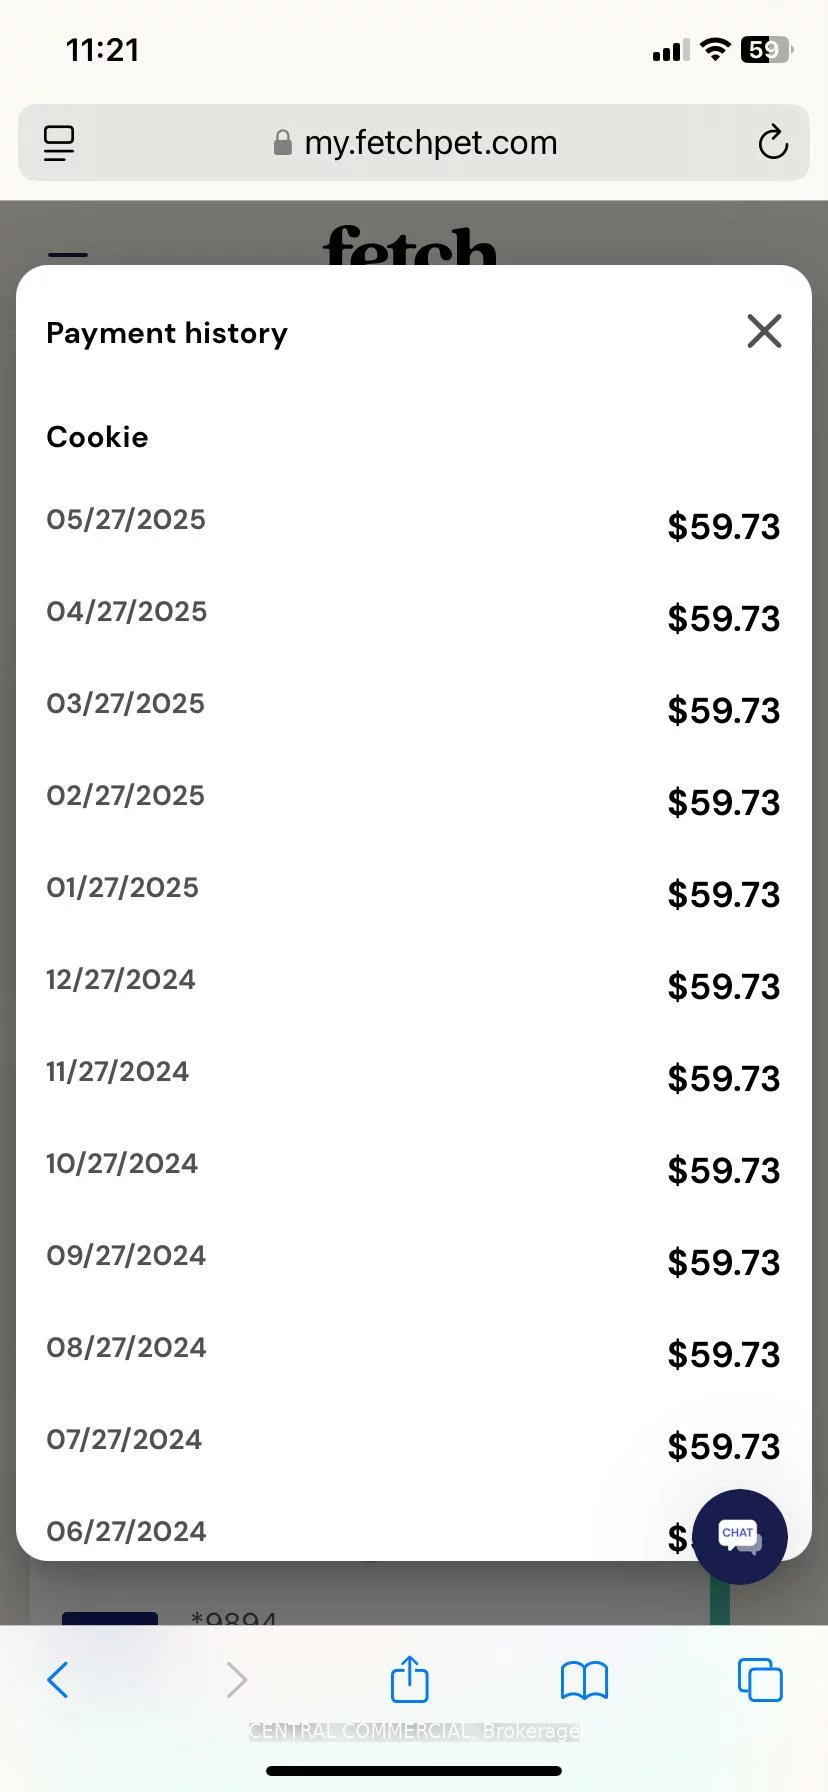Image resolution: width=828 pixels, height=1792 pixels.
Task: Go back using Safari back arrow
Action: [58, 1680]
